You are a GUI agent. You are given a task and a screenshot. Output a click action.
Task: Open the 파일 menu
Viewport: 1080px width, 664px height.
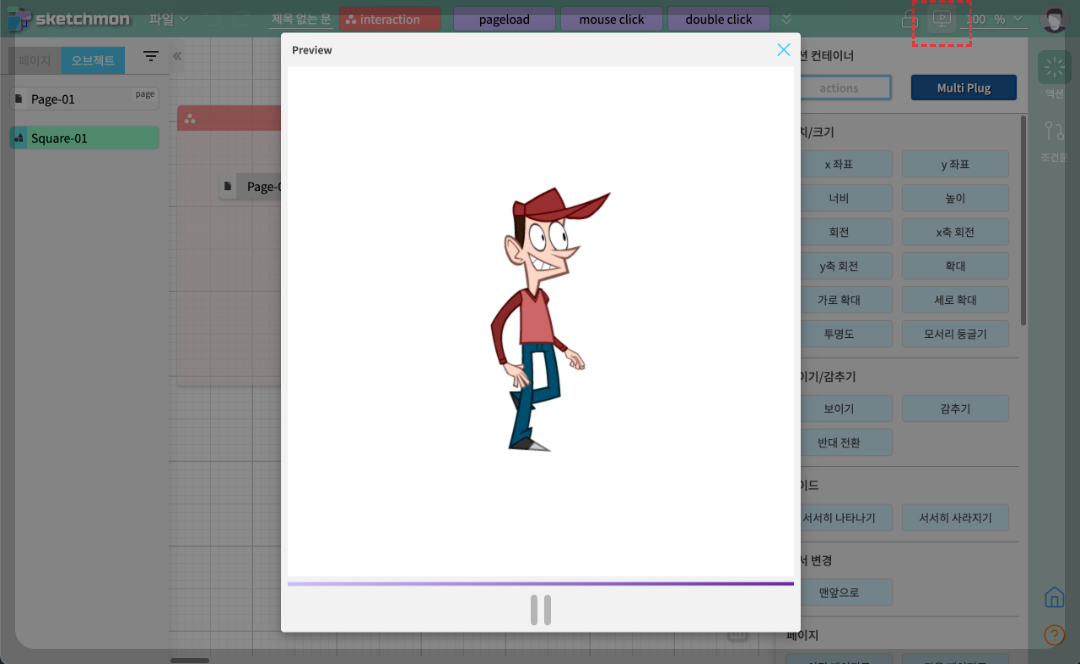(168, 19)
